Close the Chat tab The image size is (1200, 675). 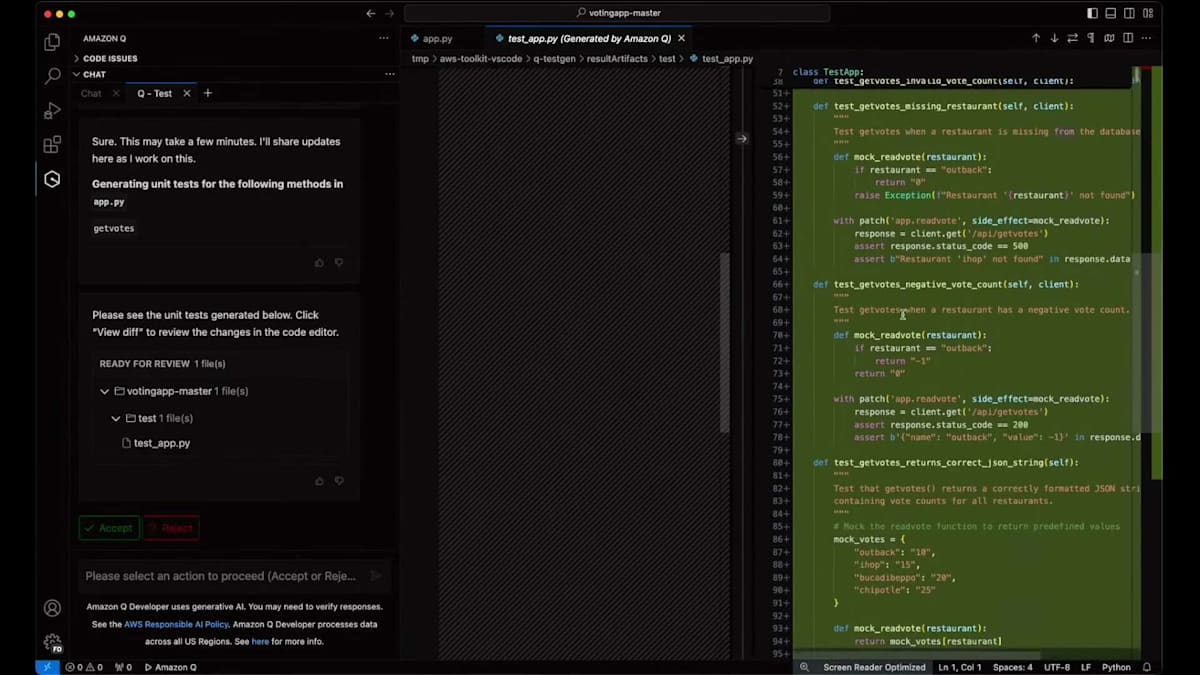(x=116, y=93)
